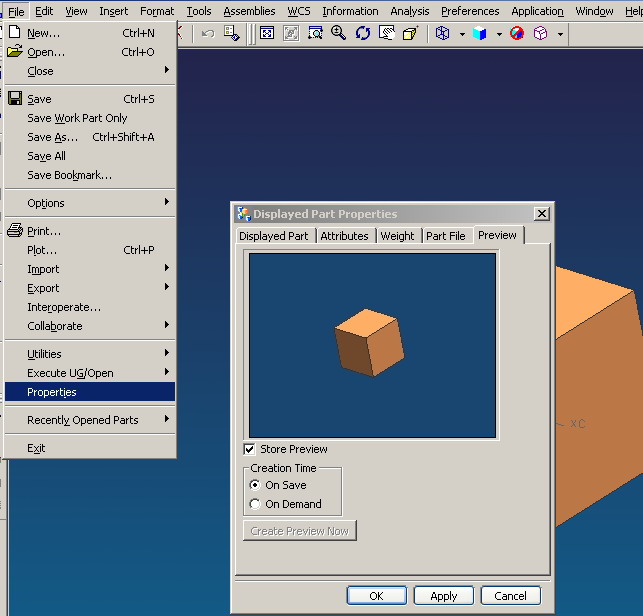
Task: Open dropdown arrow beside wireframe cube icon
Action: point(462,34)
